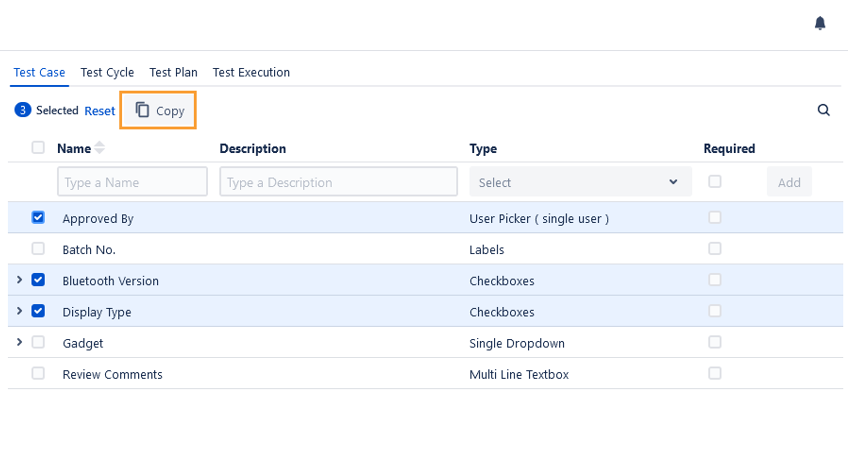Click the Copy button

(x=159, y=110)
